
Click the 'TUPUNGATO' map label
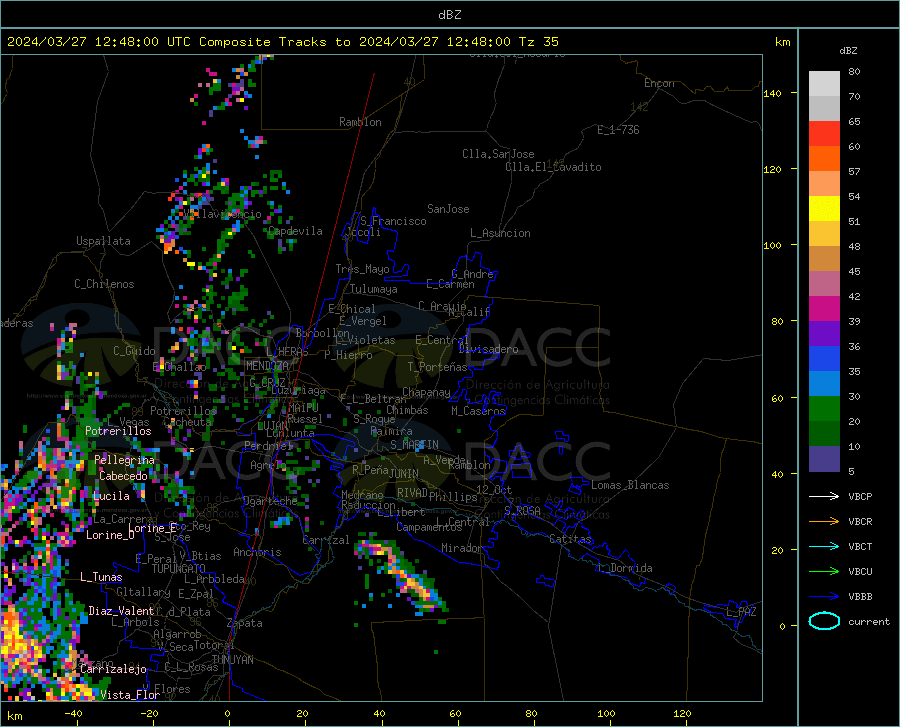pos(179,569)
